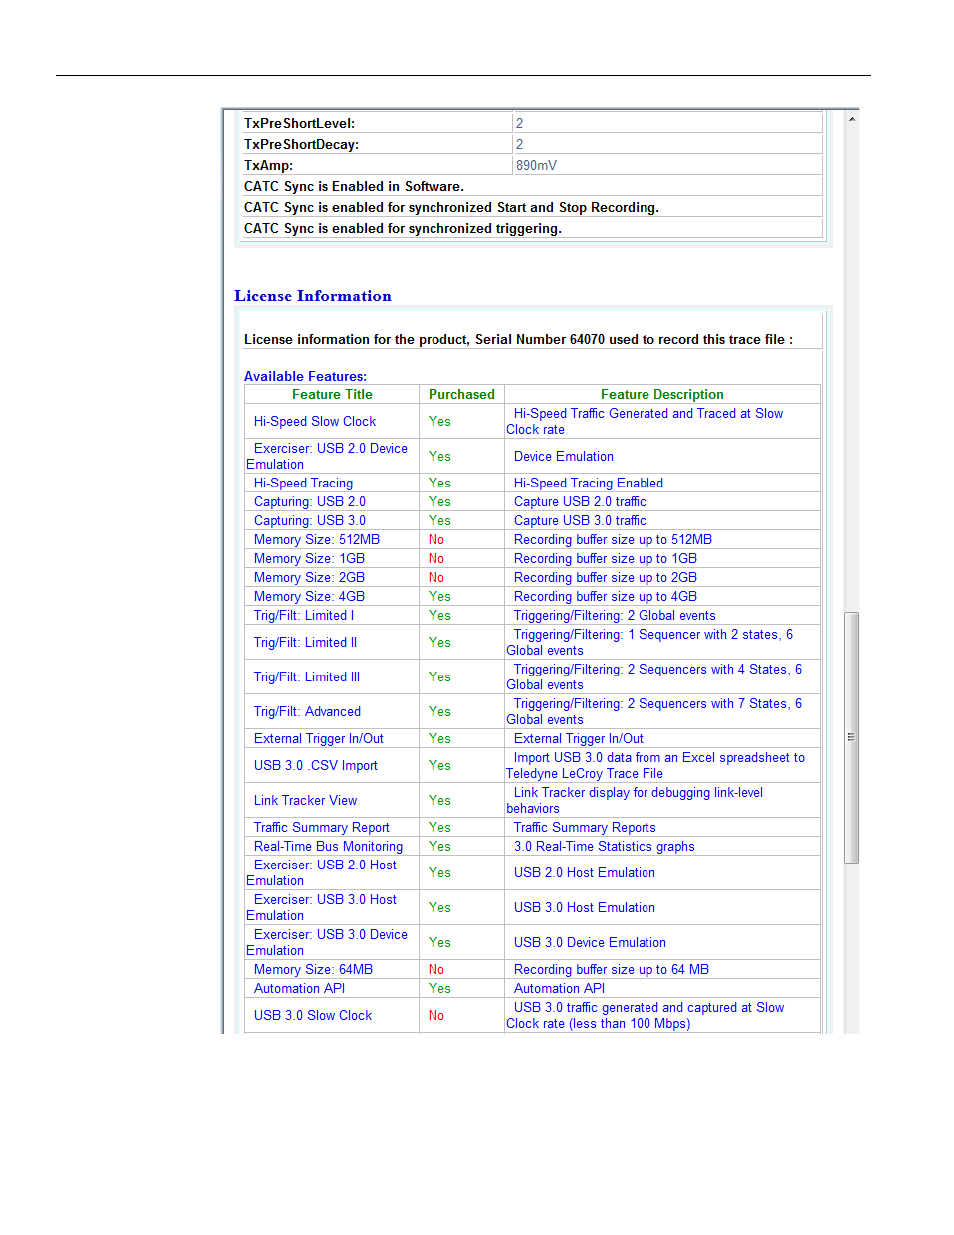
Task: Select the Capturing: USB 3.0 feature
Action: pos(310,521)
